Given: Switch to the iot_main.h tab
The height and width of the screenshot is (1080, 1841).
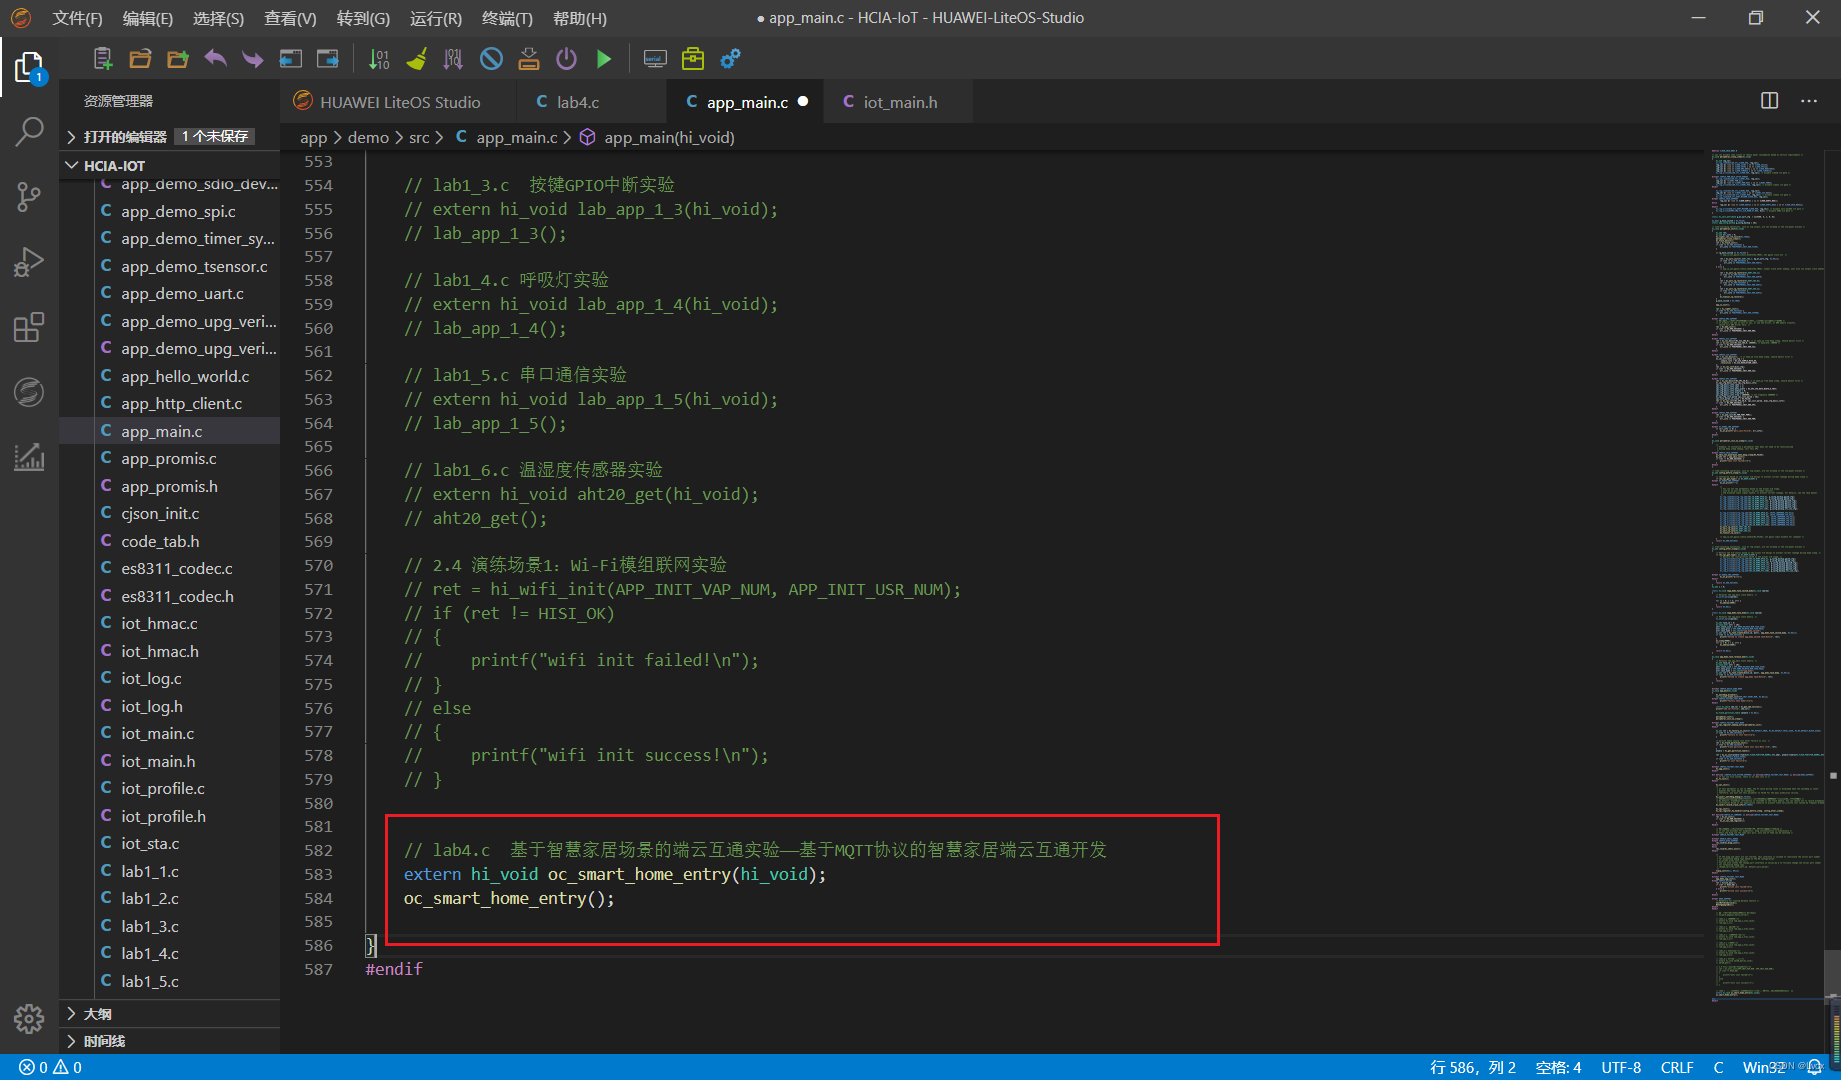Looking at the screenshot, I should pos(899,102).
